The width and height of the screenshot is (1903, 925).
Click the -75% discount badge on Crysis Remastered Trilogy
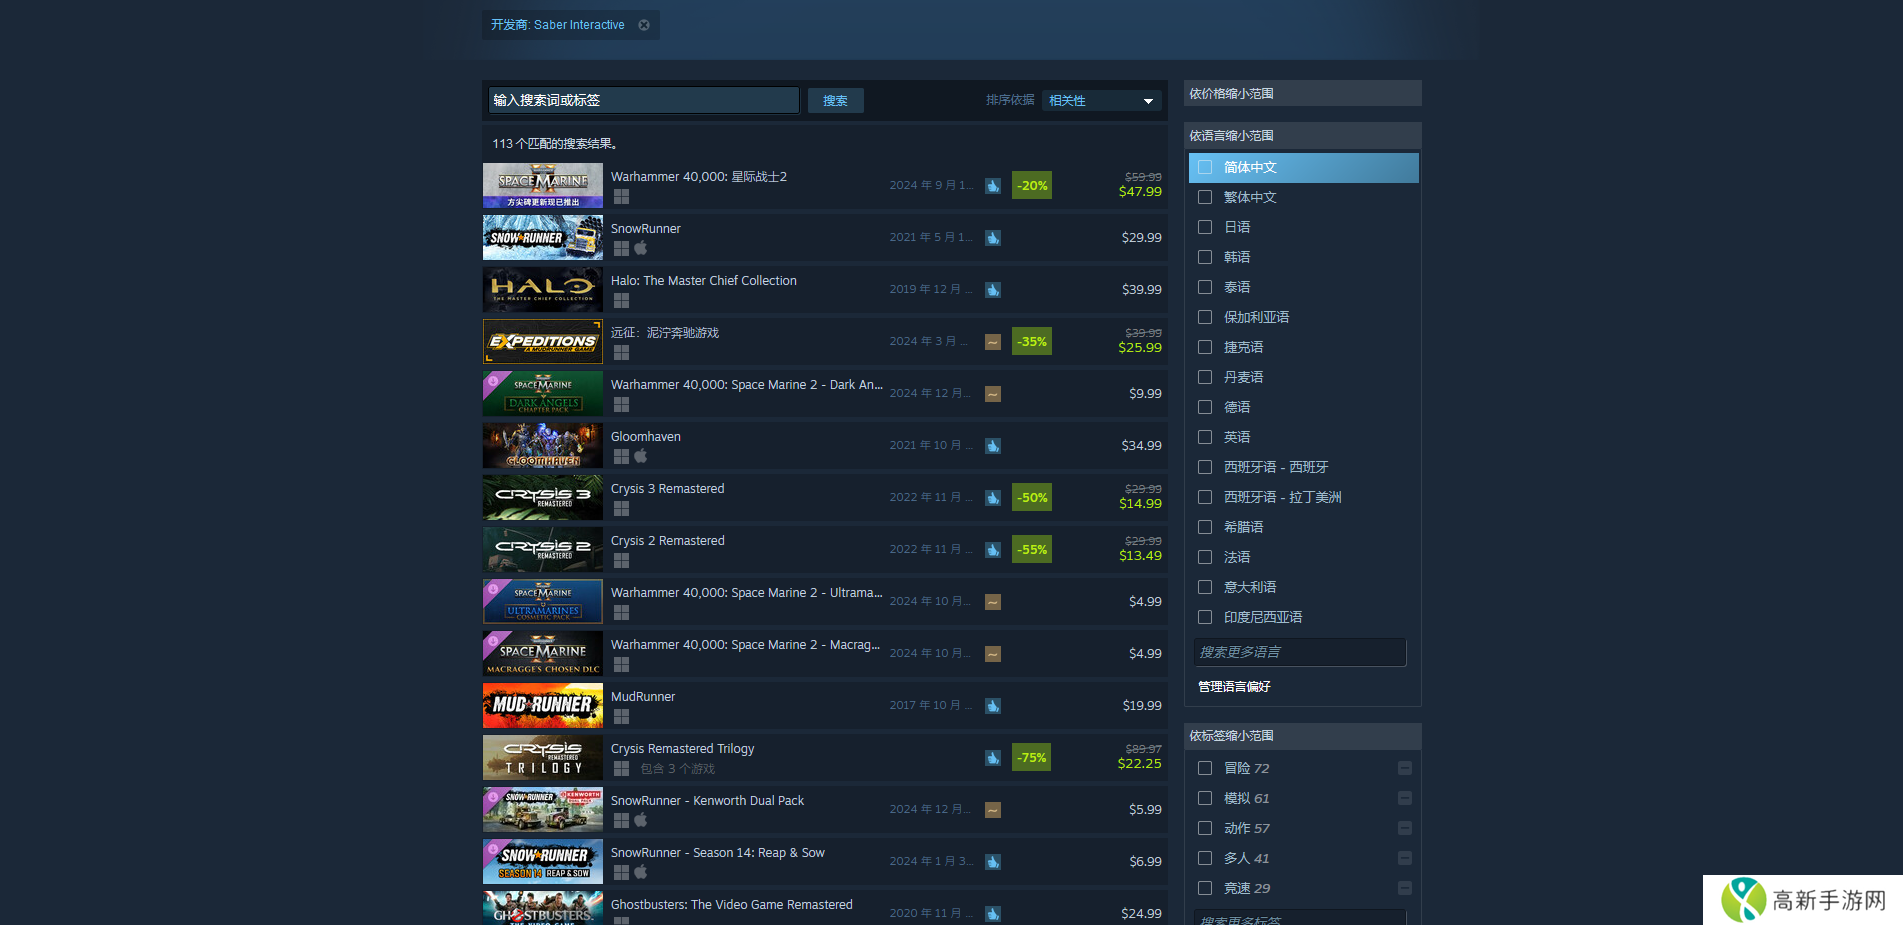[1031, 758]
